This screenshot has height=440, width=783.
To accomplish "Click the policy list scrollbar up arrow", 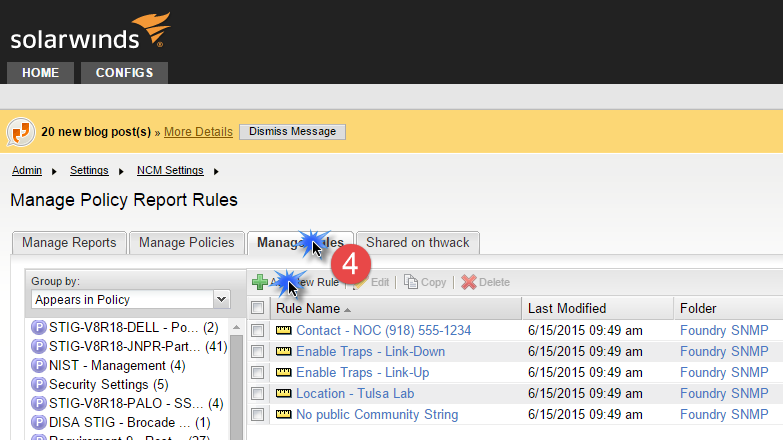I will pyautogui.click(x=237, y=328).
